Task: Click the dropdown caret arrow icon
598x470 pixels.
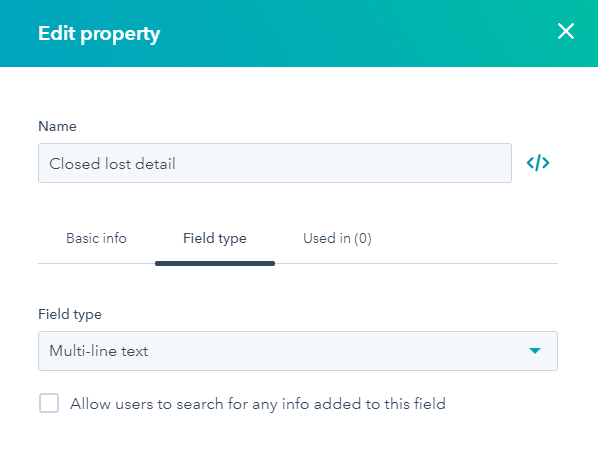Action: pyautogui.click(x=535, y=351)
